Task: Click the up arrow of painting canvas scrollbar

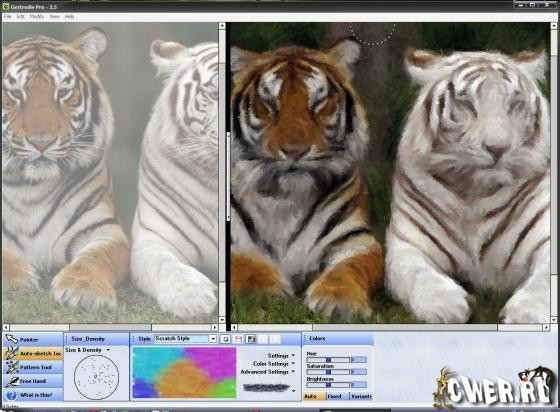Action: click(554, 26)
